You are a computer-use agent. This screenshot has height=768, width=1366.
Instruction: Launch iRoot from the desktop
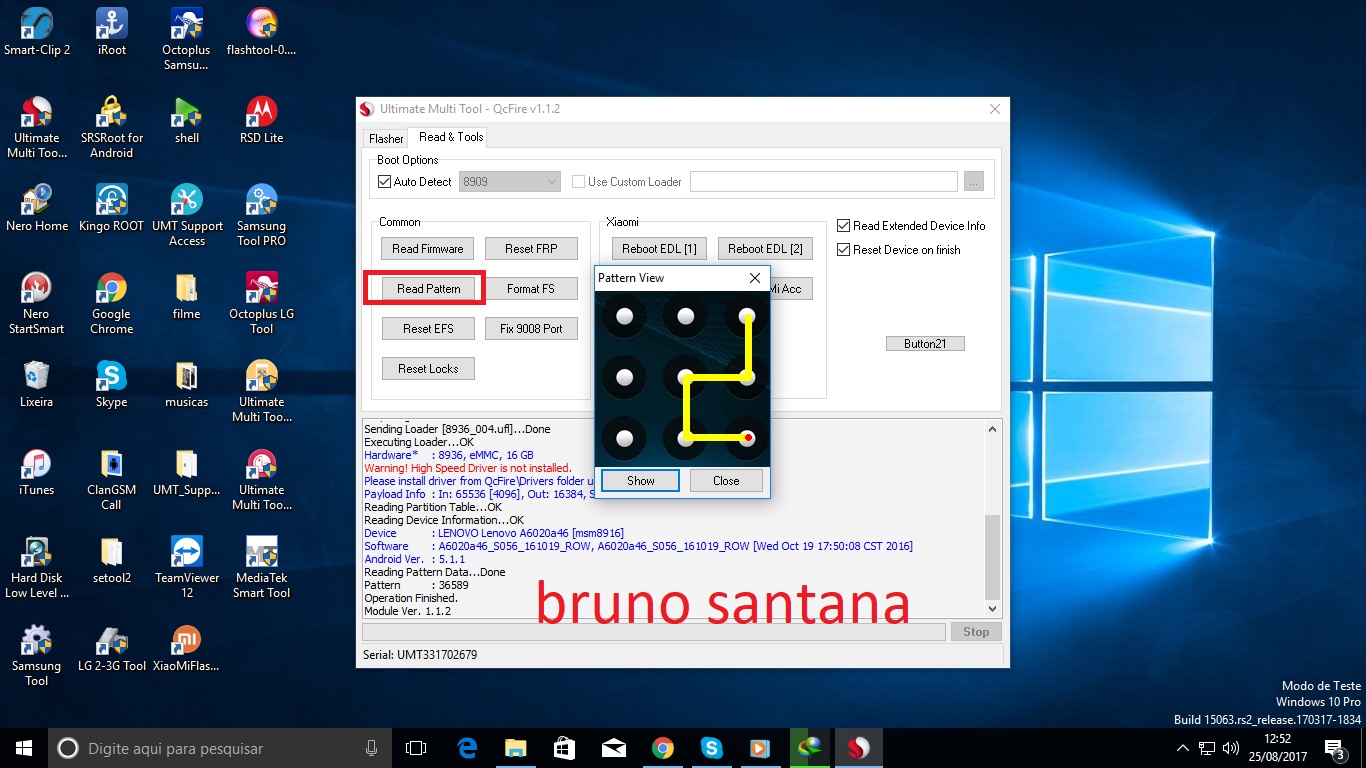[x=112, y=32]
